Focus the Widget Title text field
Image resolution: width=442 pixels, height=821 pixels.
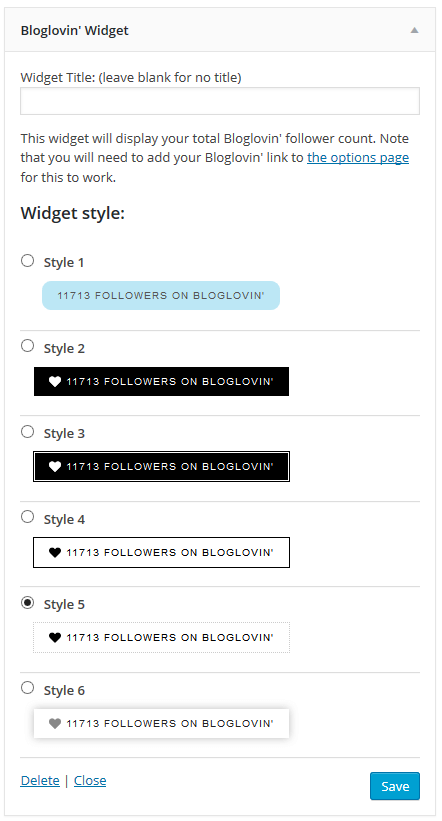(220, 101)
